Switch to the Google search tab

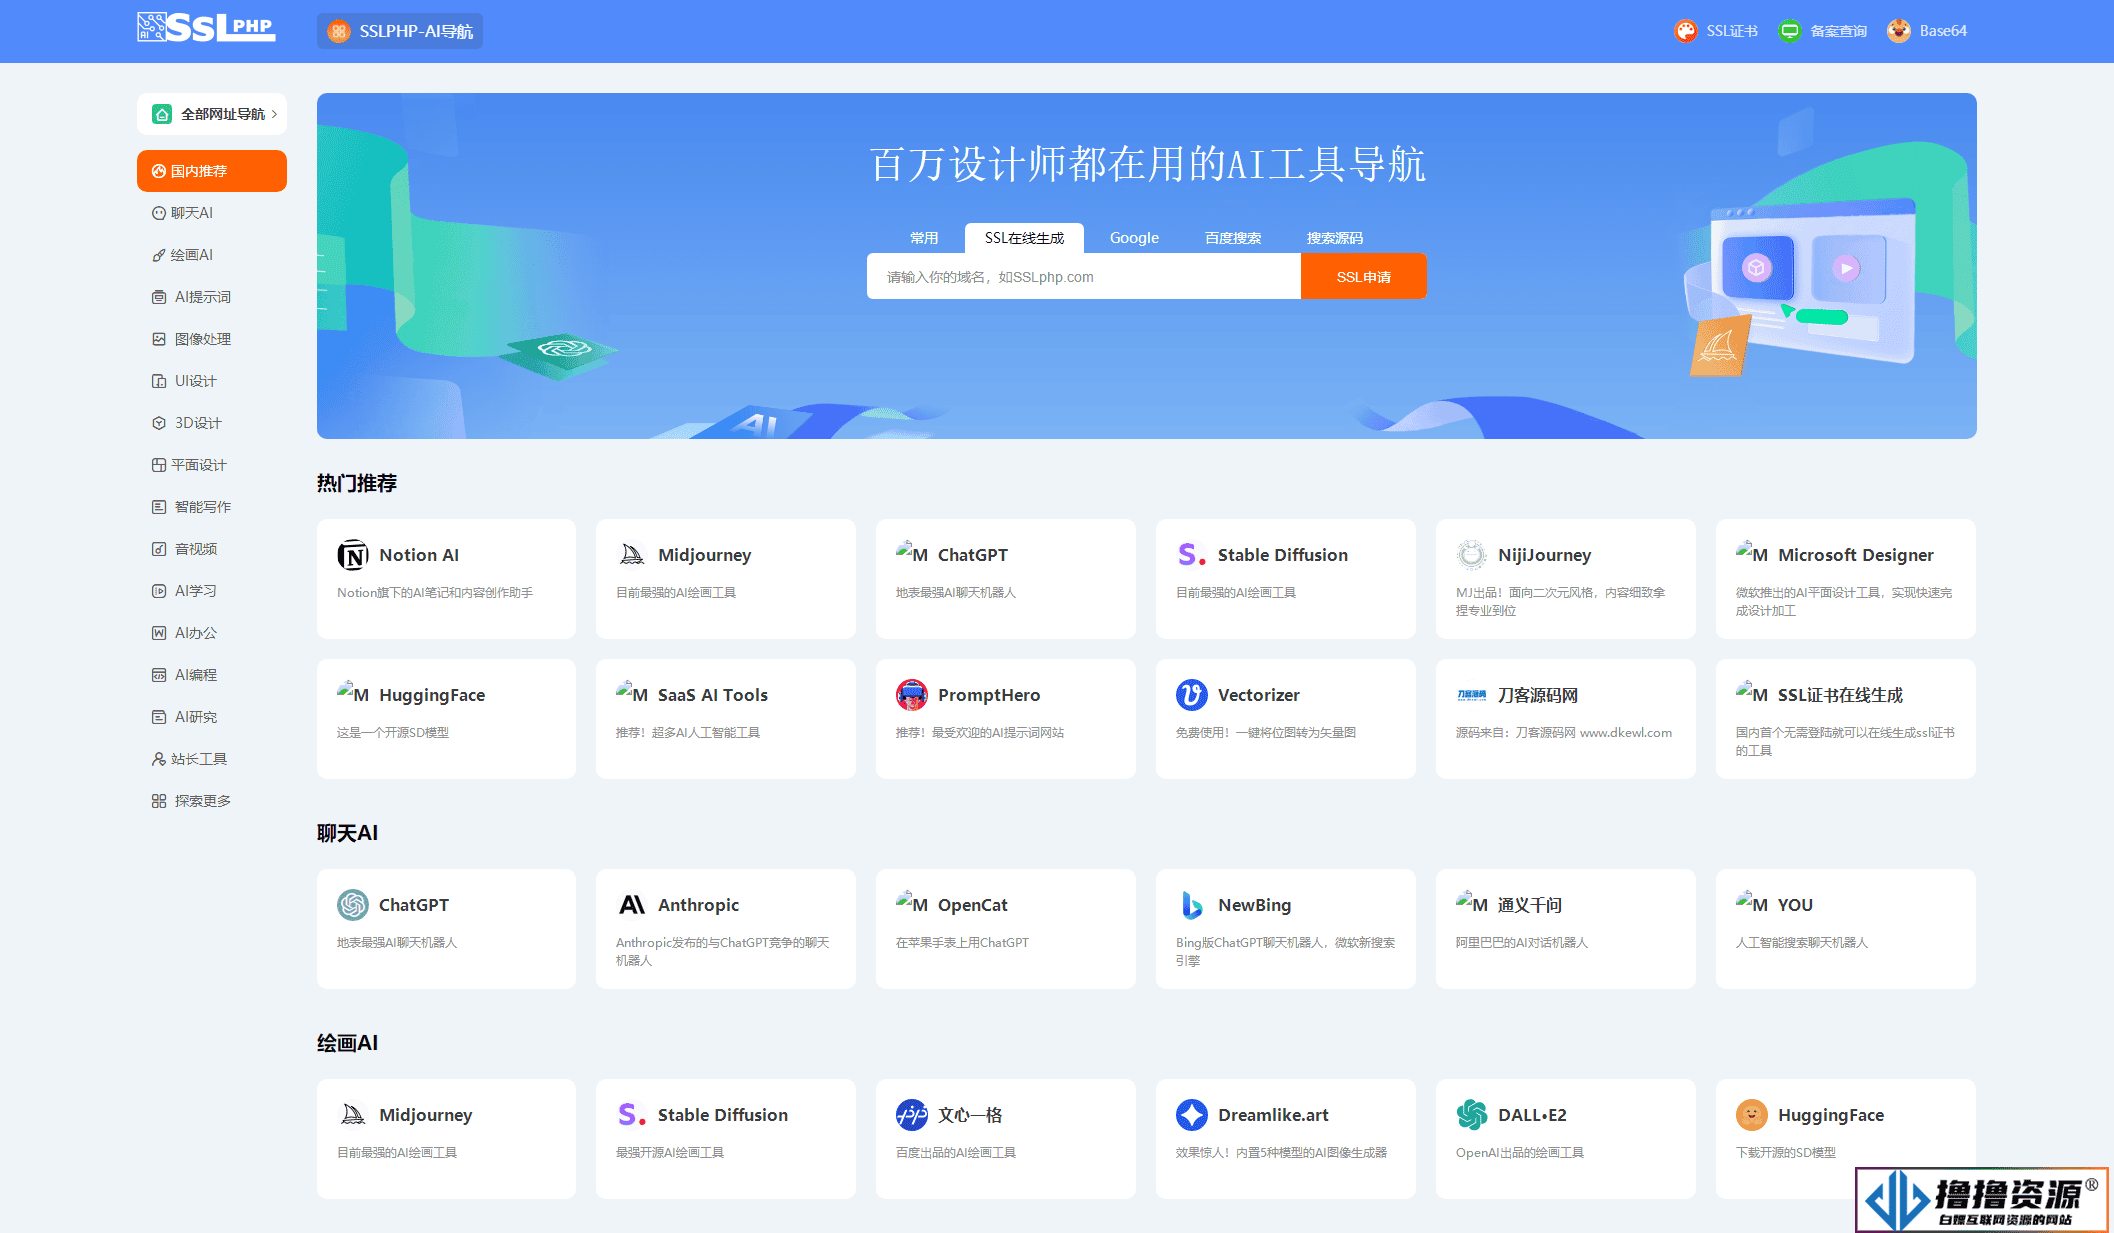click(1134, 238)
